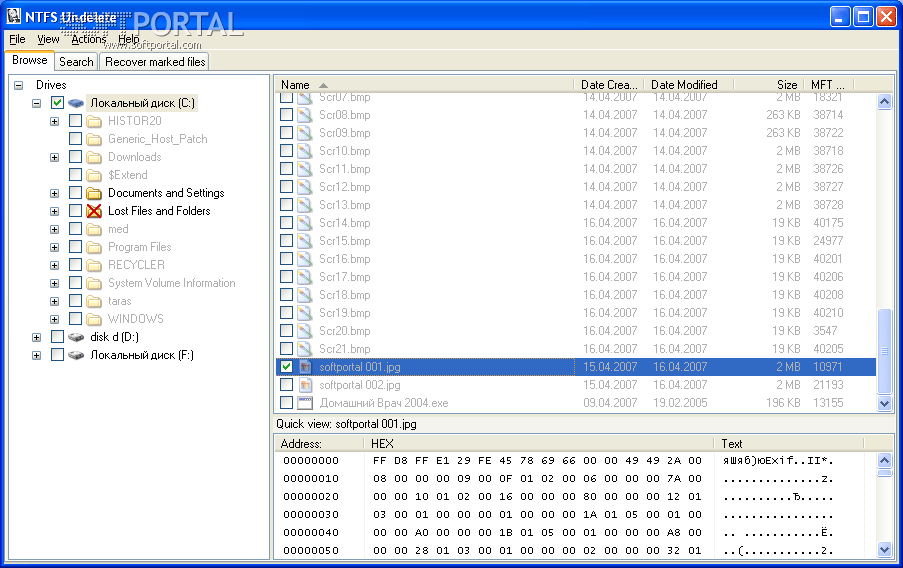The image size is (903, 568).
Task: Check the Lost Files and Folders checkbox
Action: tap(75, 211)
